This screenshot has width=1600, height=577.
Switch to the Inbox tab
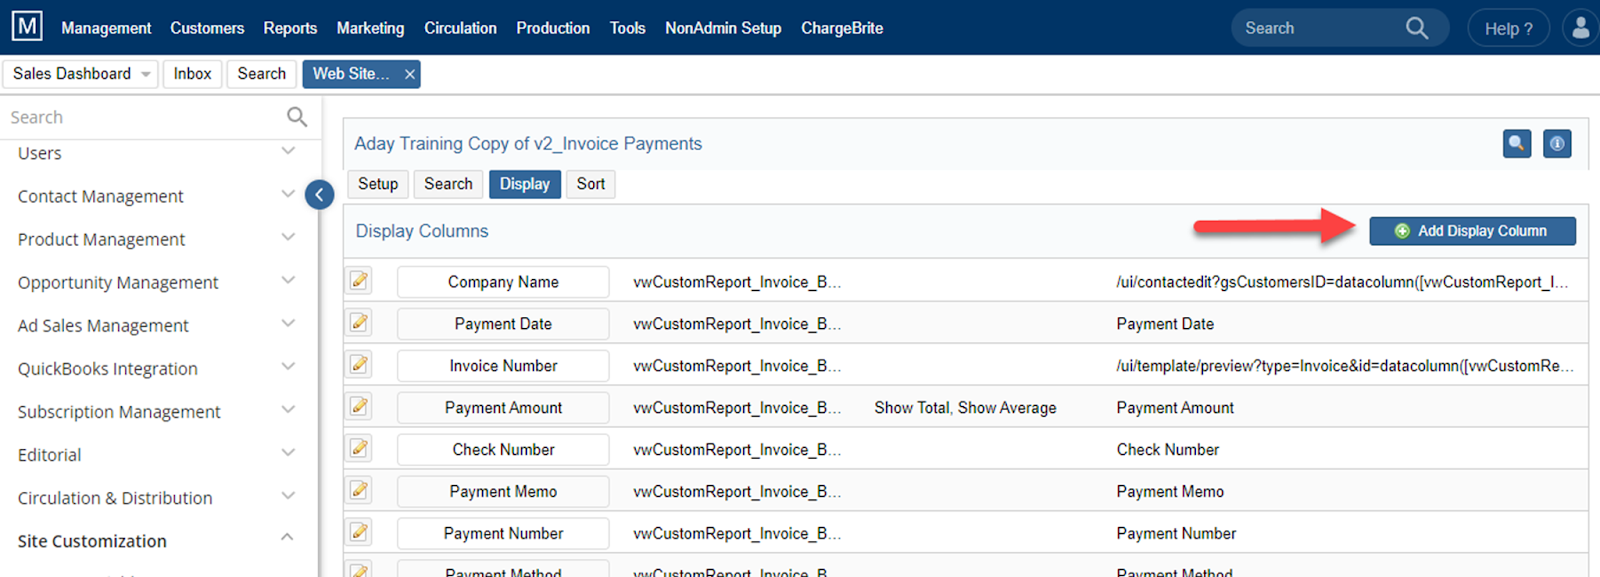[x=192, y=74]
